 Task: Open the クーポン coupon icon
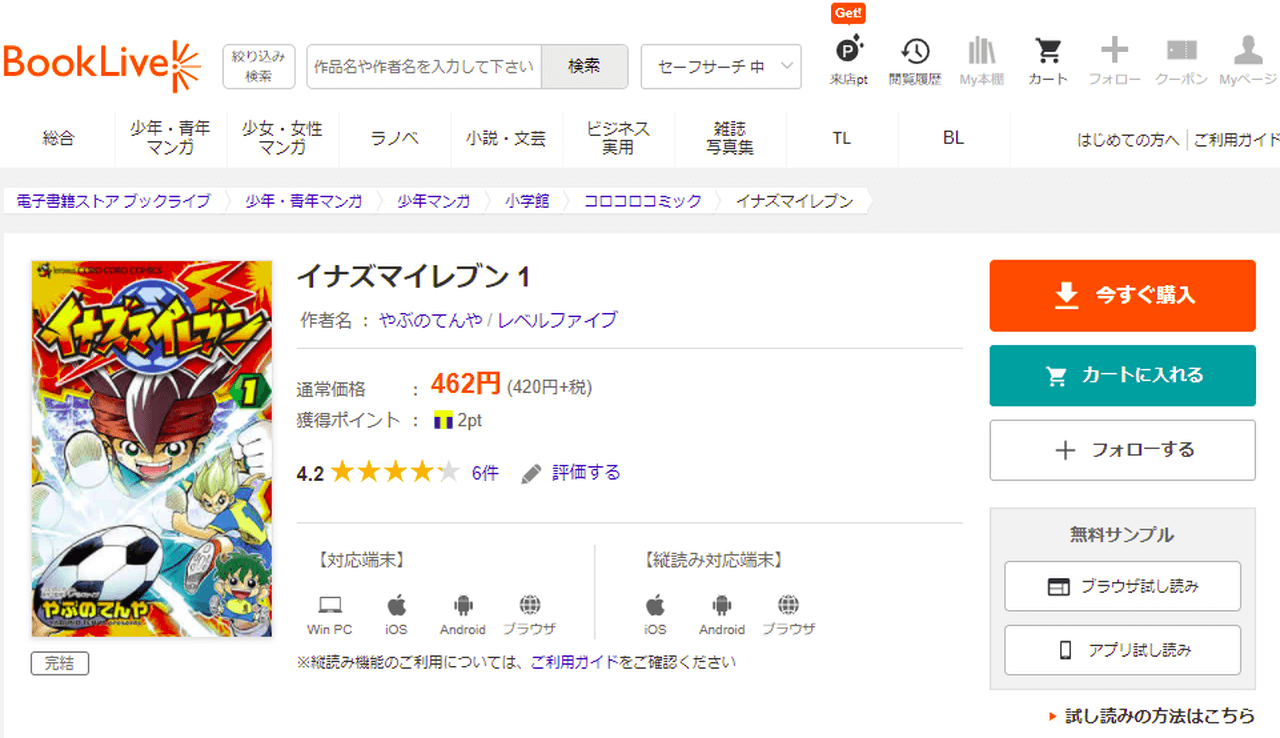1181,60
